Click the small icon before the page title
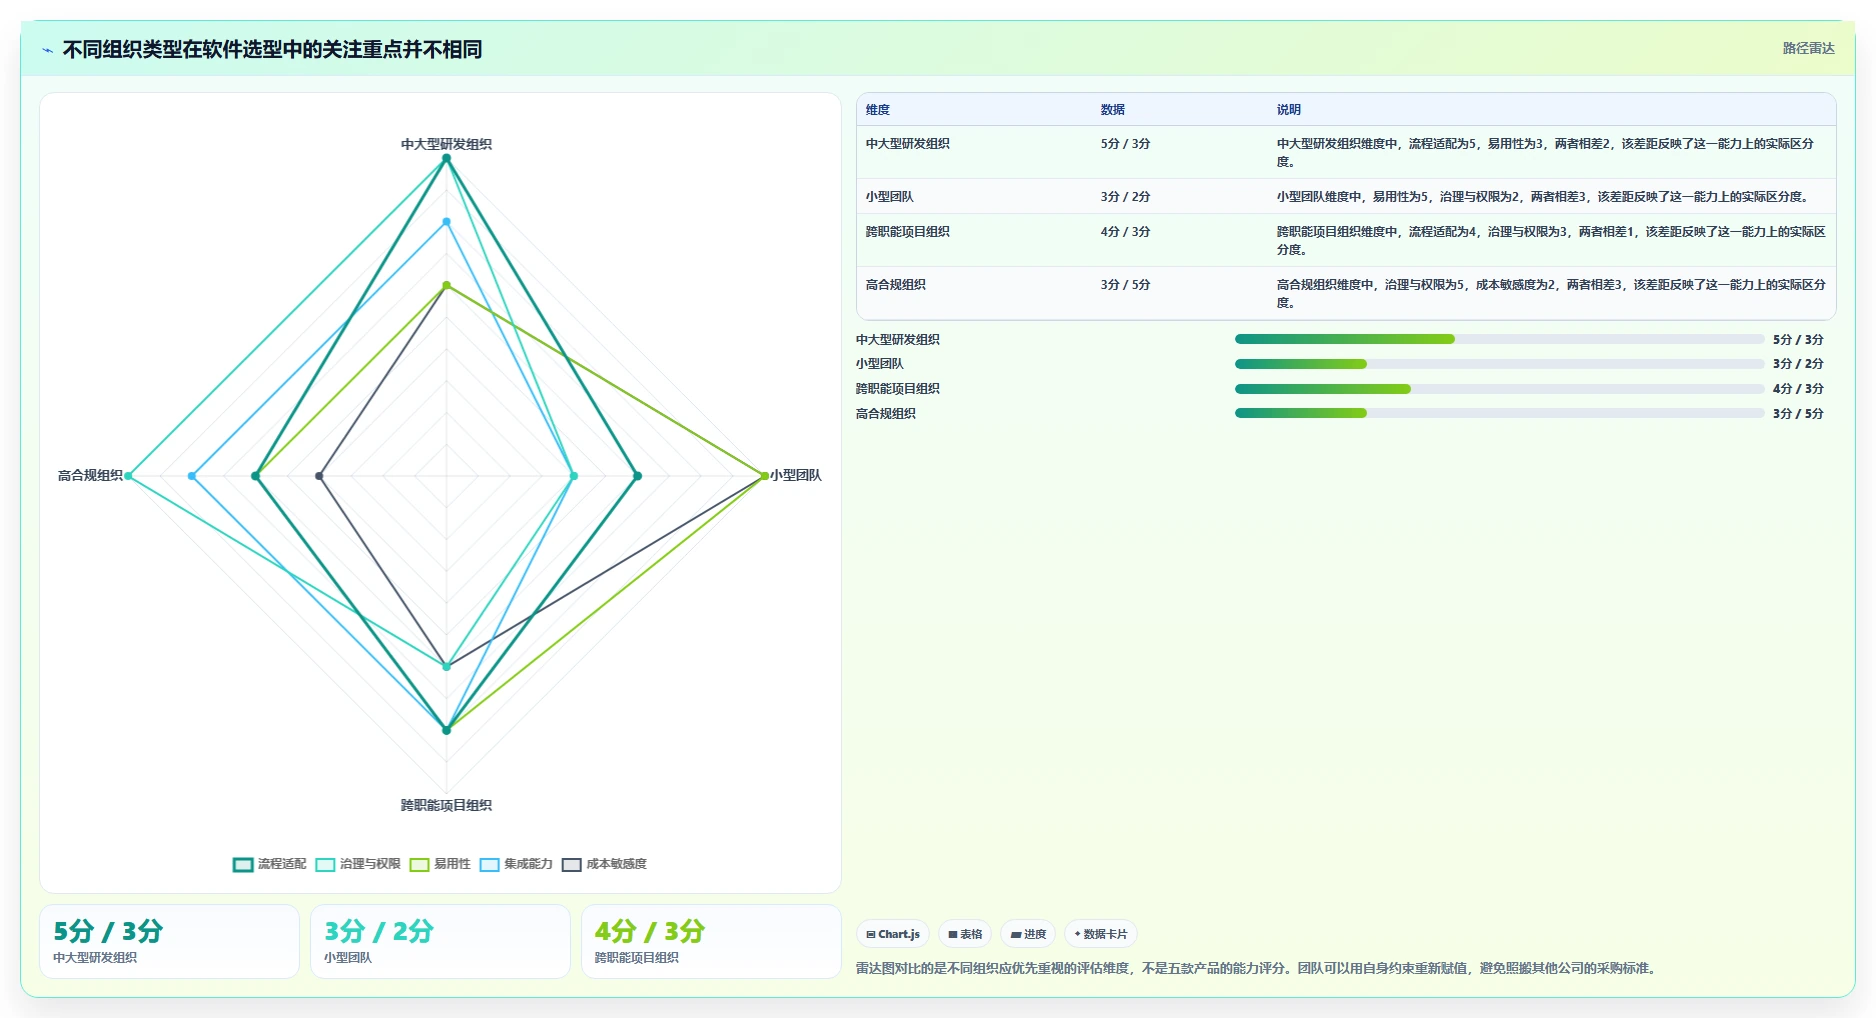The height and width of the screenshot is (1018, 1876). coord(47,50)
